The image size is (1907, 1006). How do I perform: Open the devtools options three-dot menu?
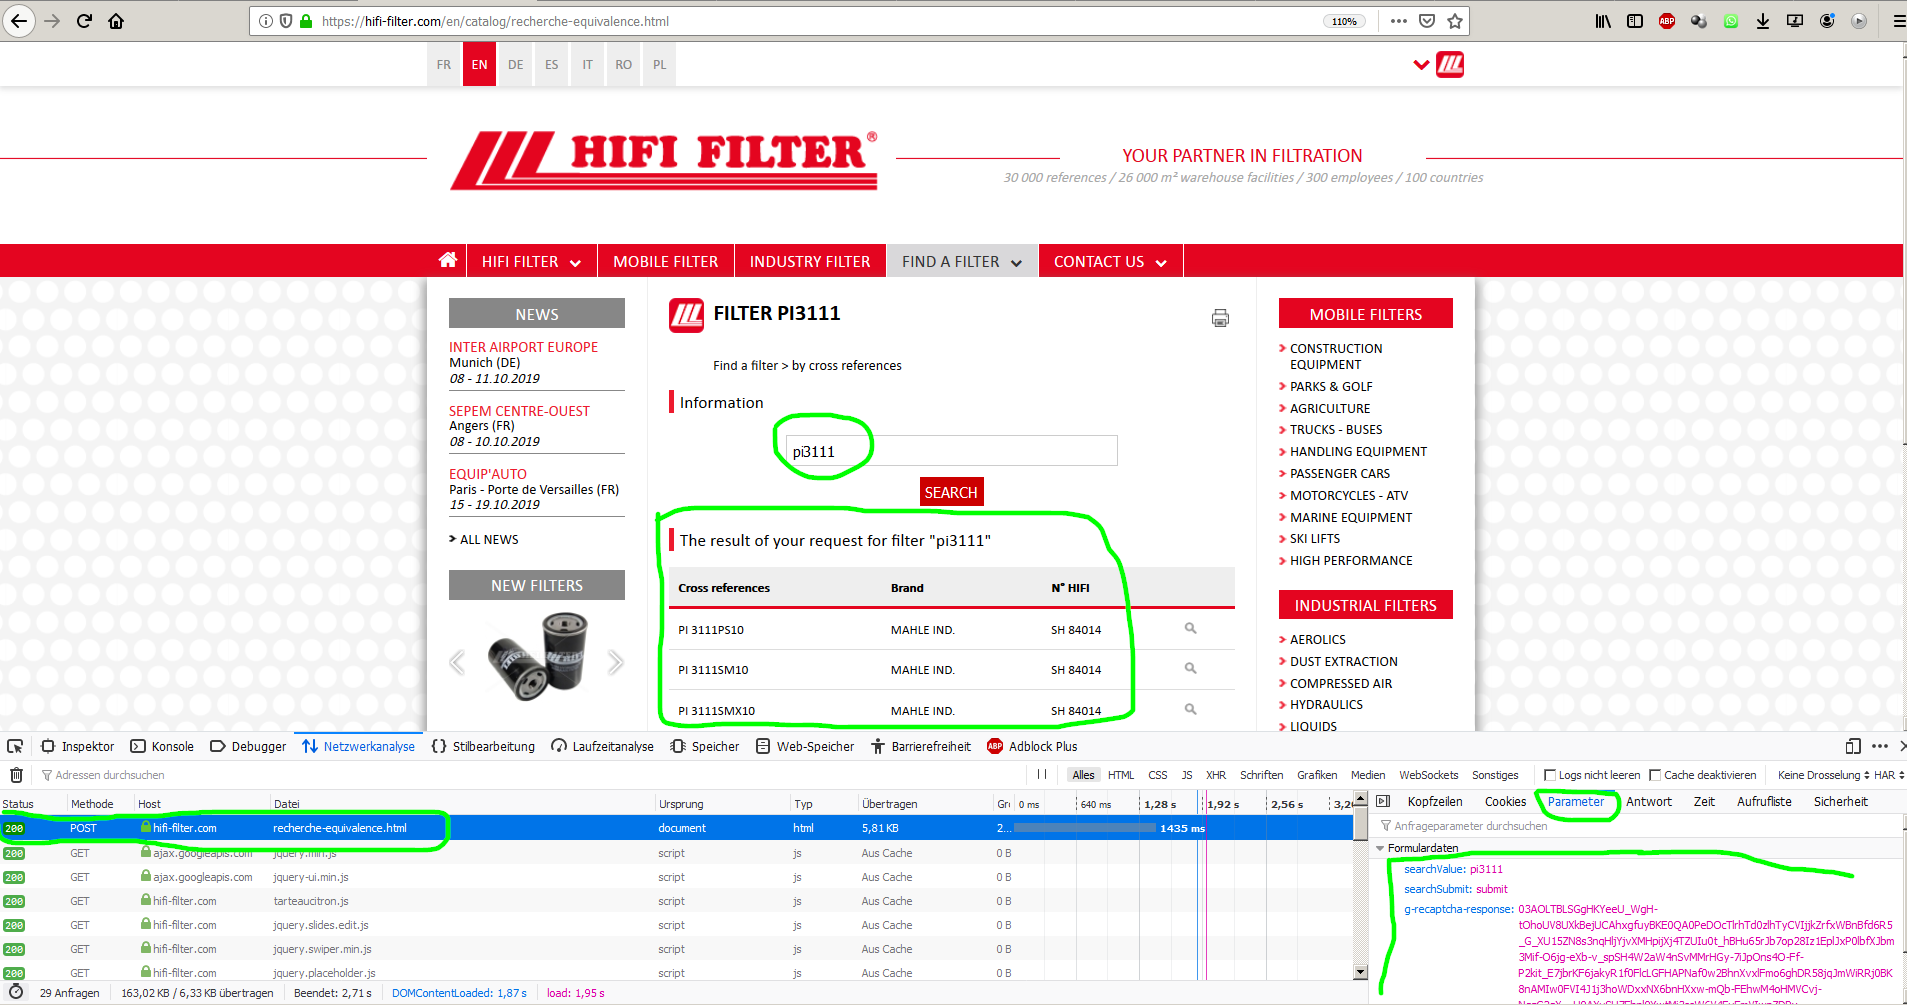1880,746
